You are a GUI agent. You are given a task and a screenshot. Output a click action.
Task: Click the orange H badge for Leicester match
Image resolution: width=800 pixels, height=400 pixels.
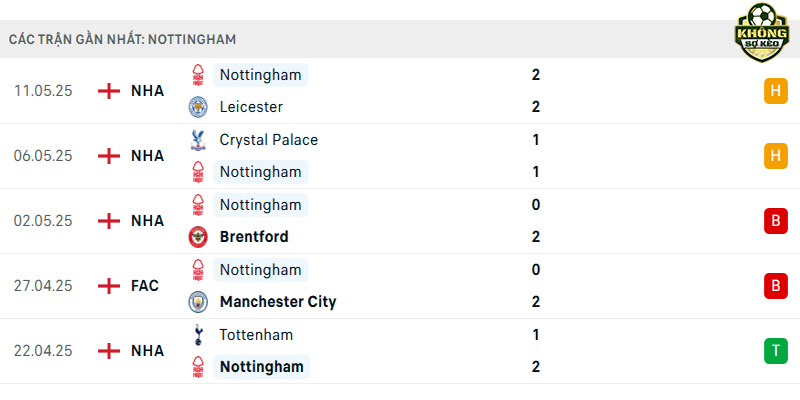pyautogui.click(x=776, y=91)
